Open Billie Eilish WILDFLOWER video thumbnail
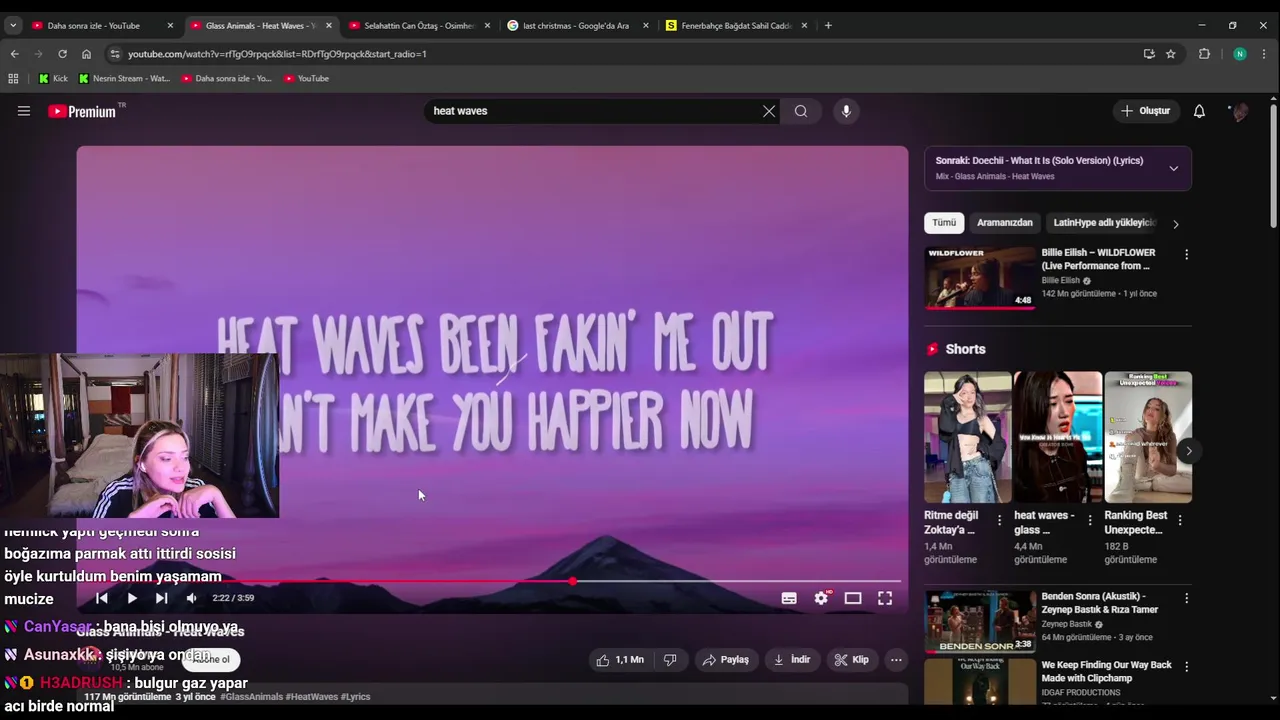 pyautogui.click(x=980, y=278)
